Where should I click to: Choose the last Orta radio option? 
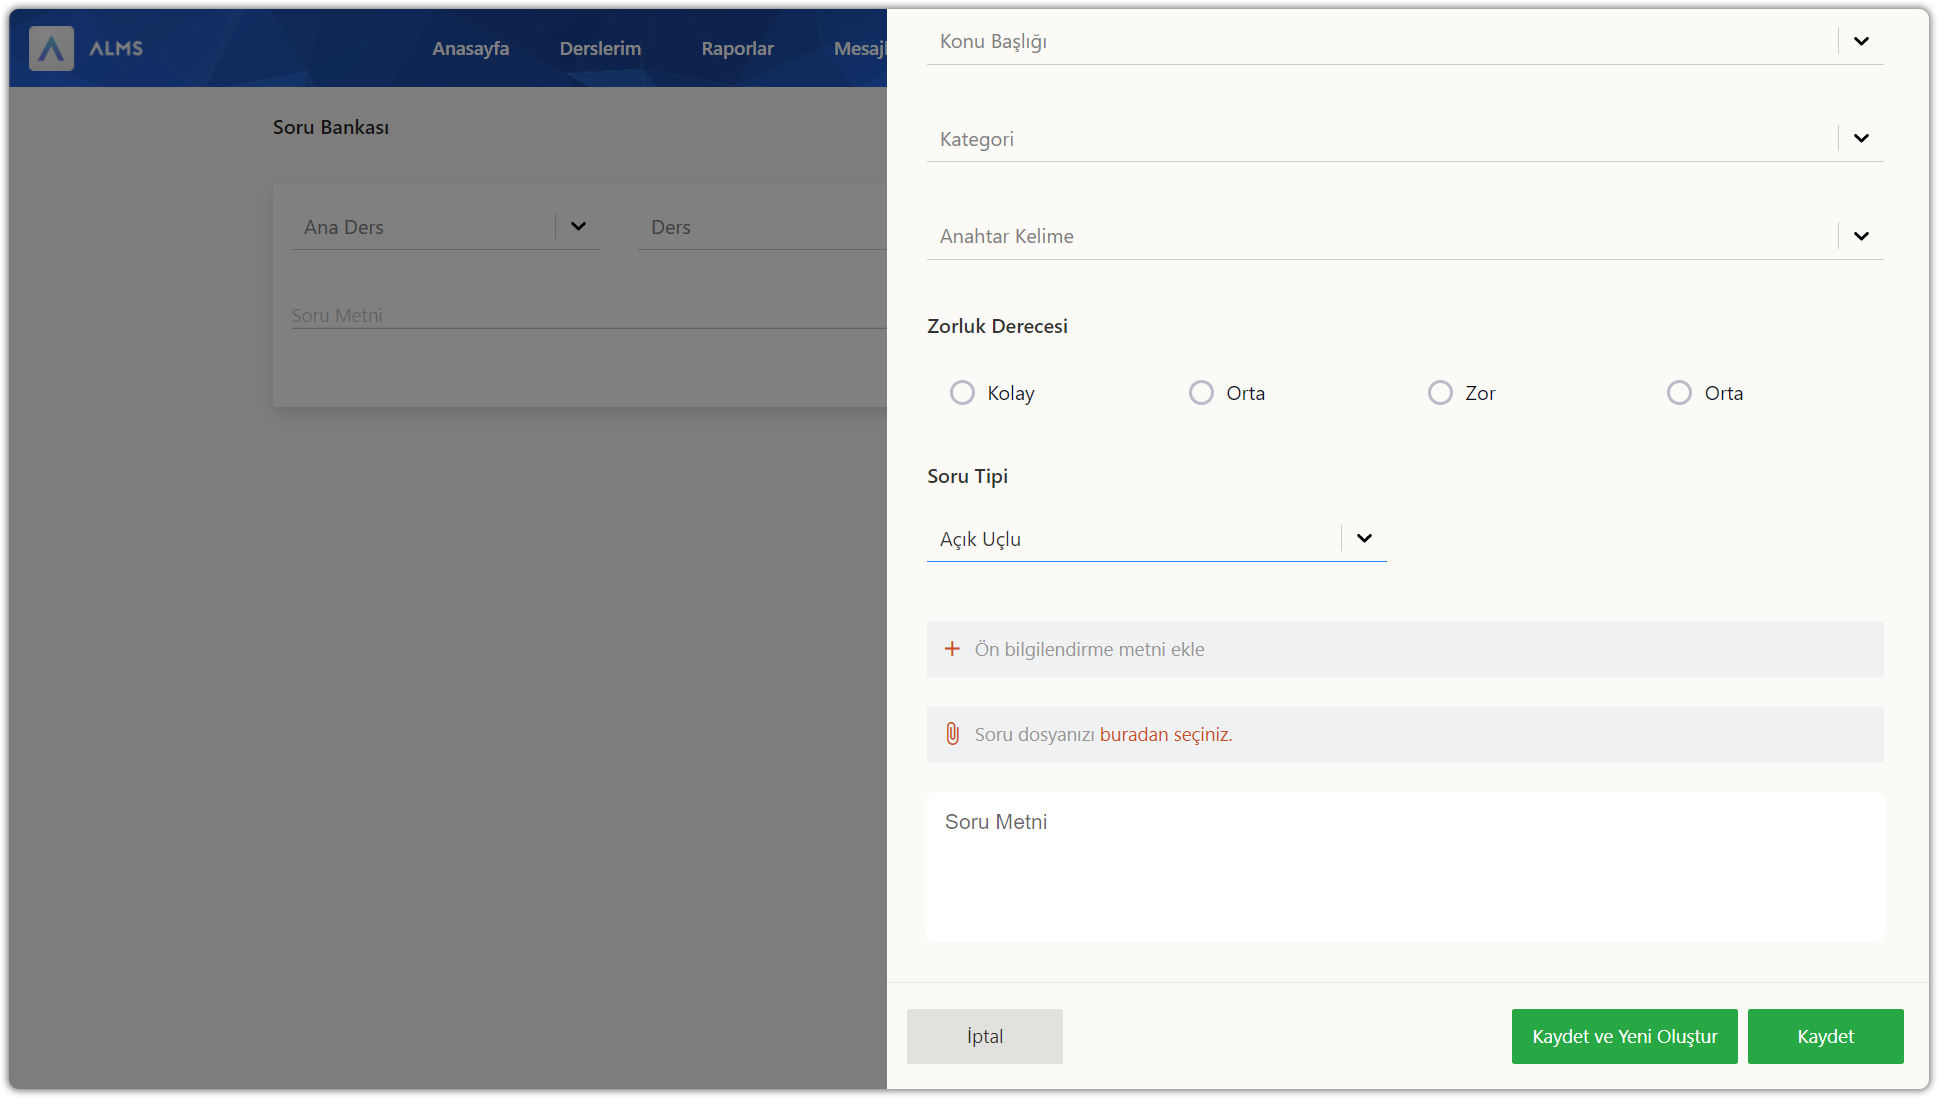point(1679,393)
